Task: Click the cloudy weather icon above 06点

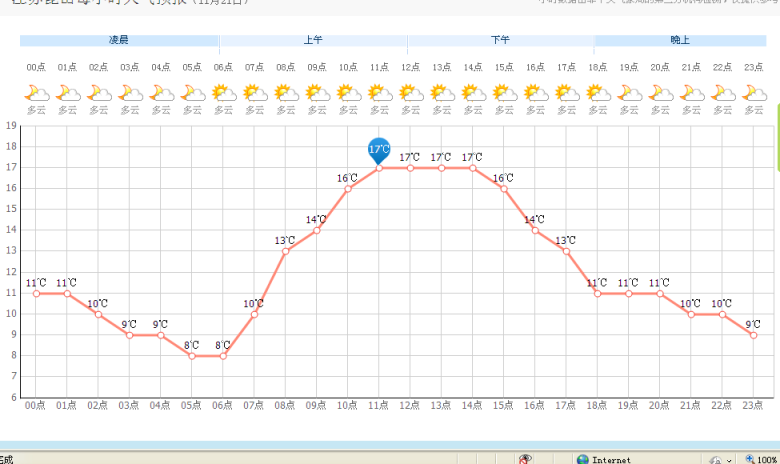Action: (223, 93)
